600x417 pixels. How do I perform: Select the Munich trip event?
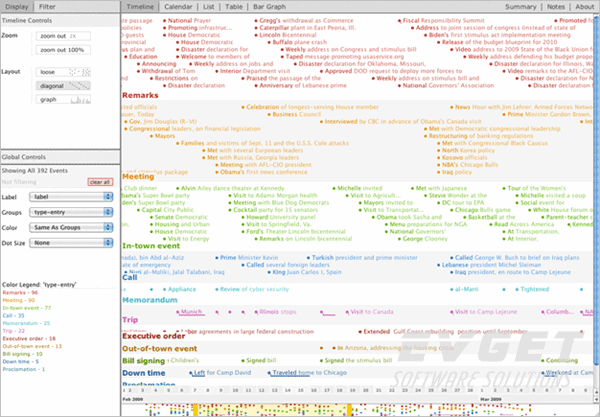click(x=189, y=312)
